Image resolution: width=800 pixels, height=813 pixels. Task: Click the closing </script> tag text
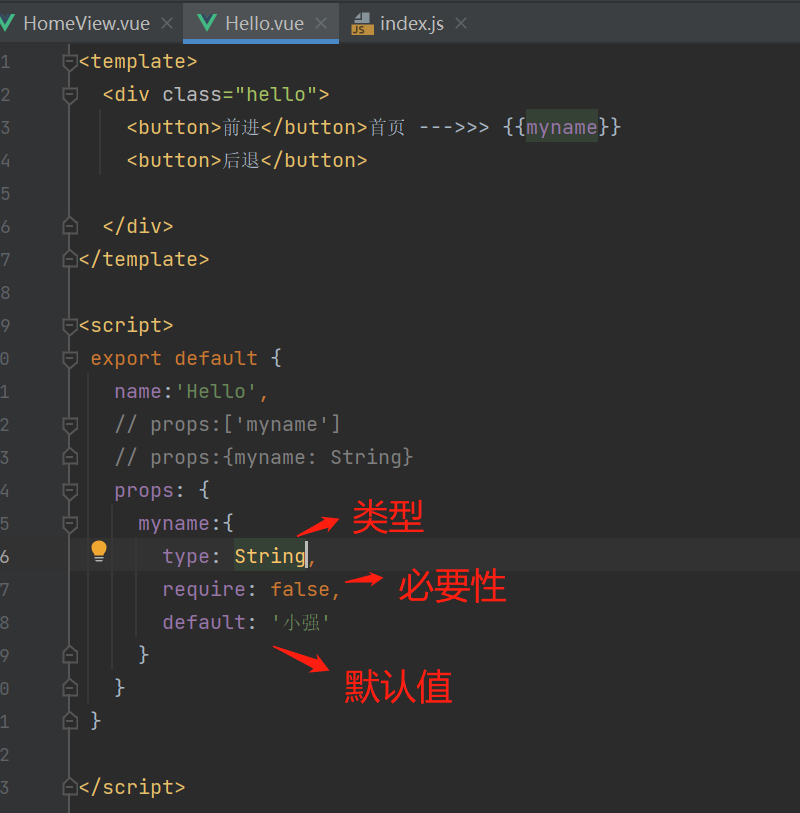tap(132, 788)
